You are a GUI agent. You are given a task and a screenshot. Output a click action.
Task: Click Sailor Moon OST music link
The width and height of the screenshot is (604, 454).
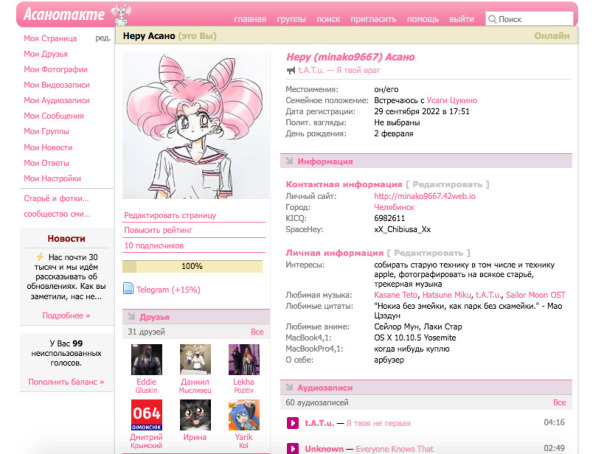pyautogui.click(x=535, y=295)
